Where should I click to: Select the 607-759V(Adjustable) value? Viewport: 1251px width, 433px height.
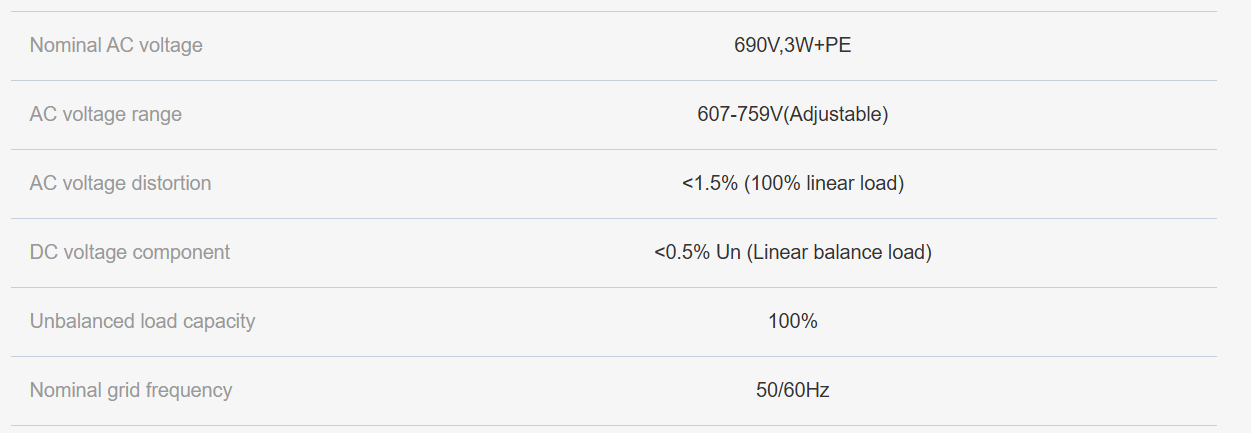pyautogui.click(x=793, y=114)
